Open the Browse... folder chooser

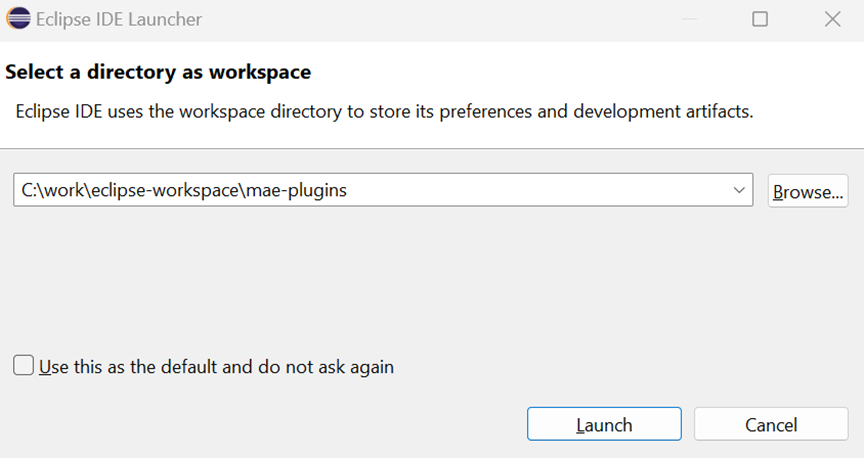(x=808, y=191)
